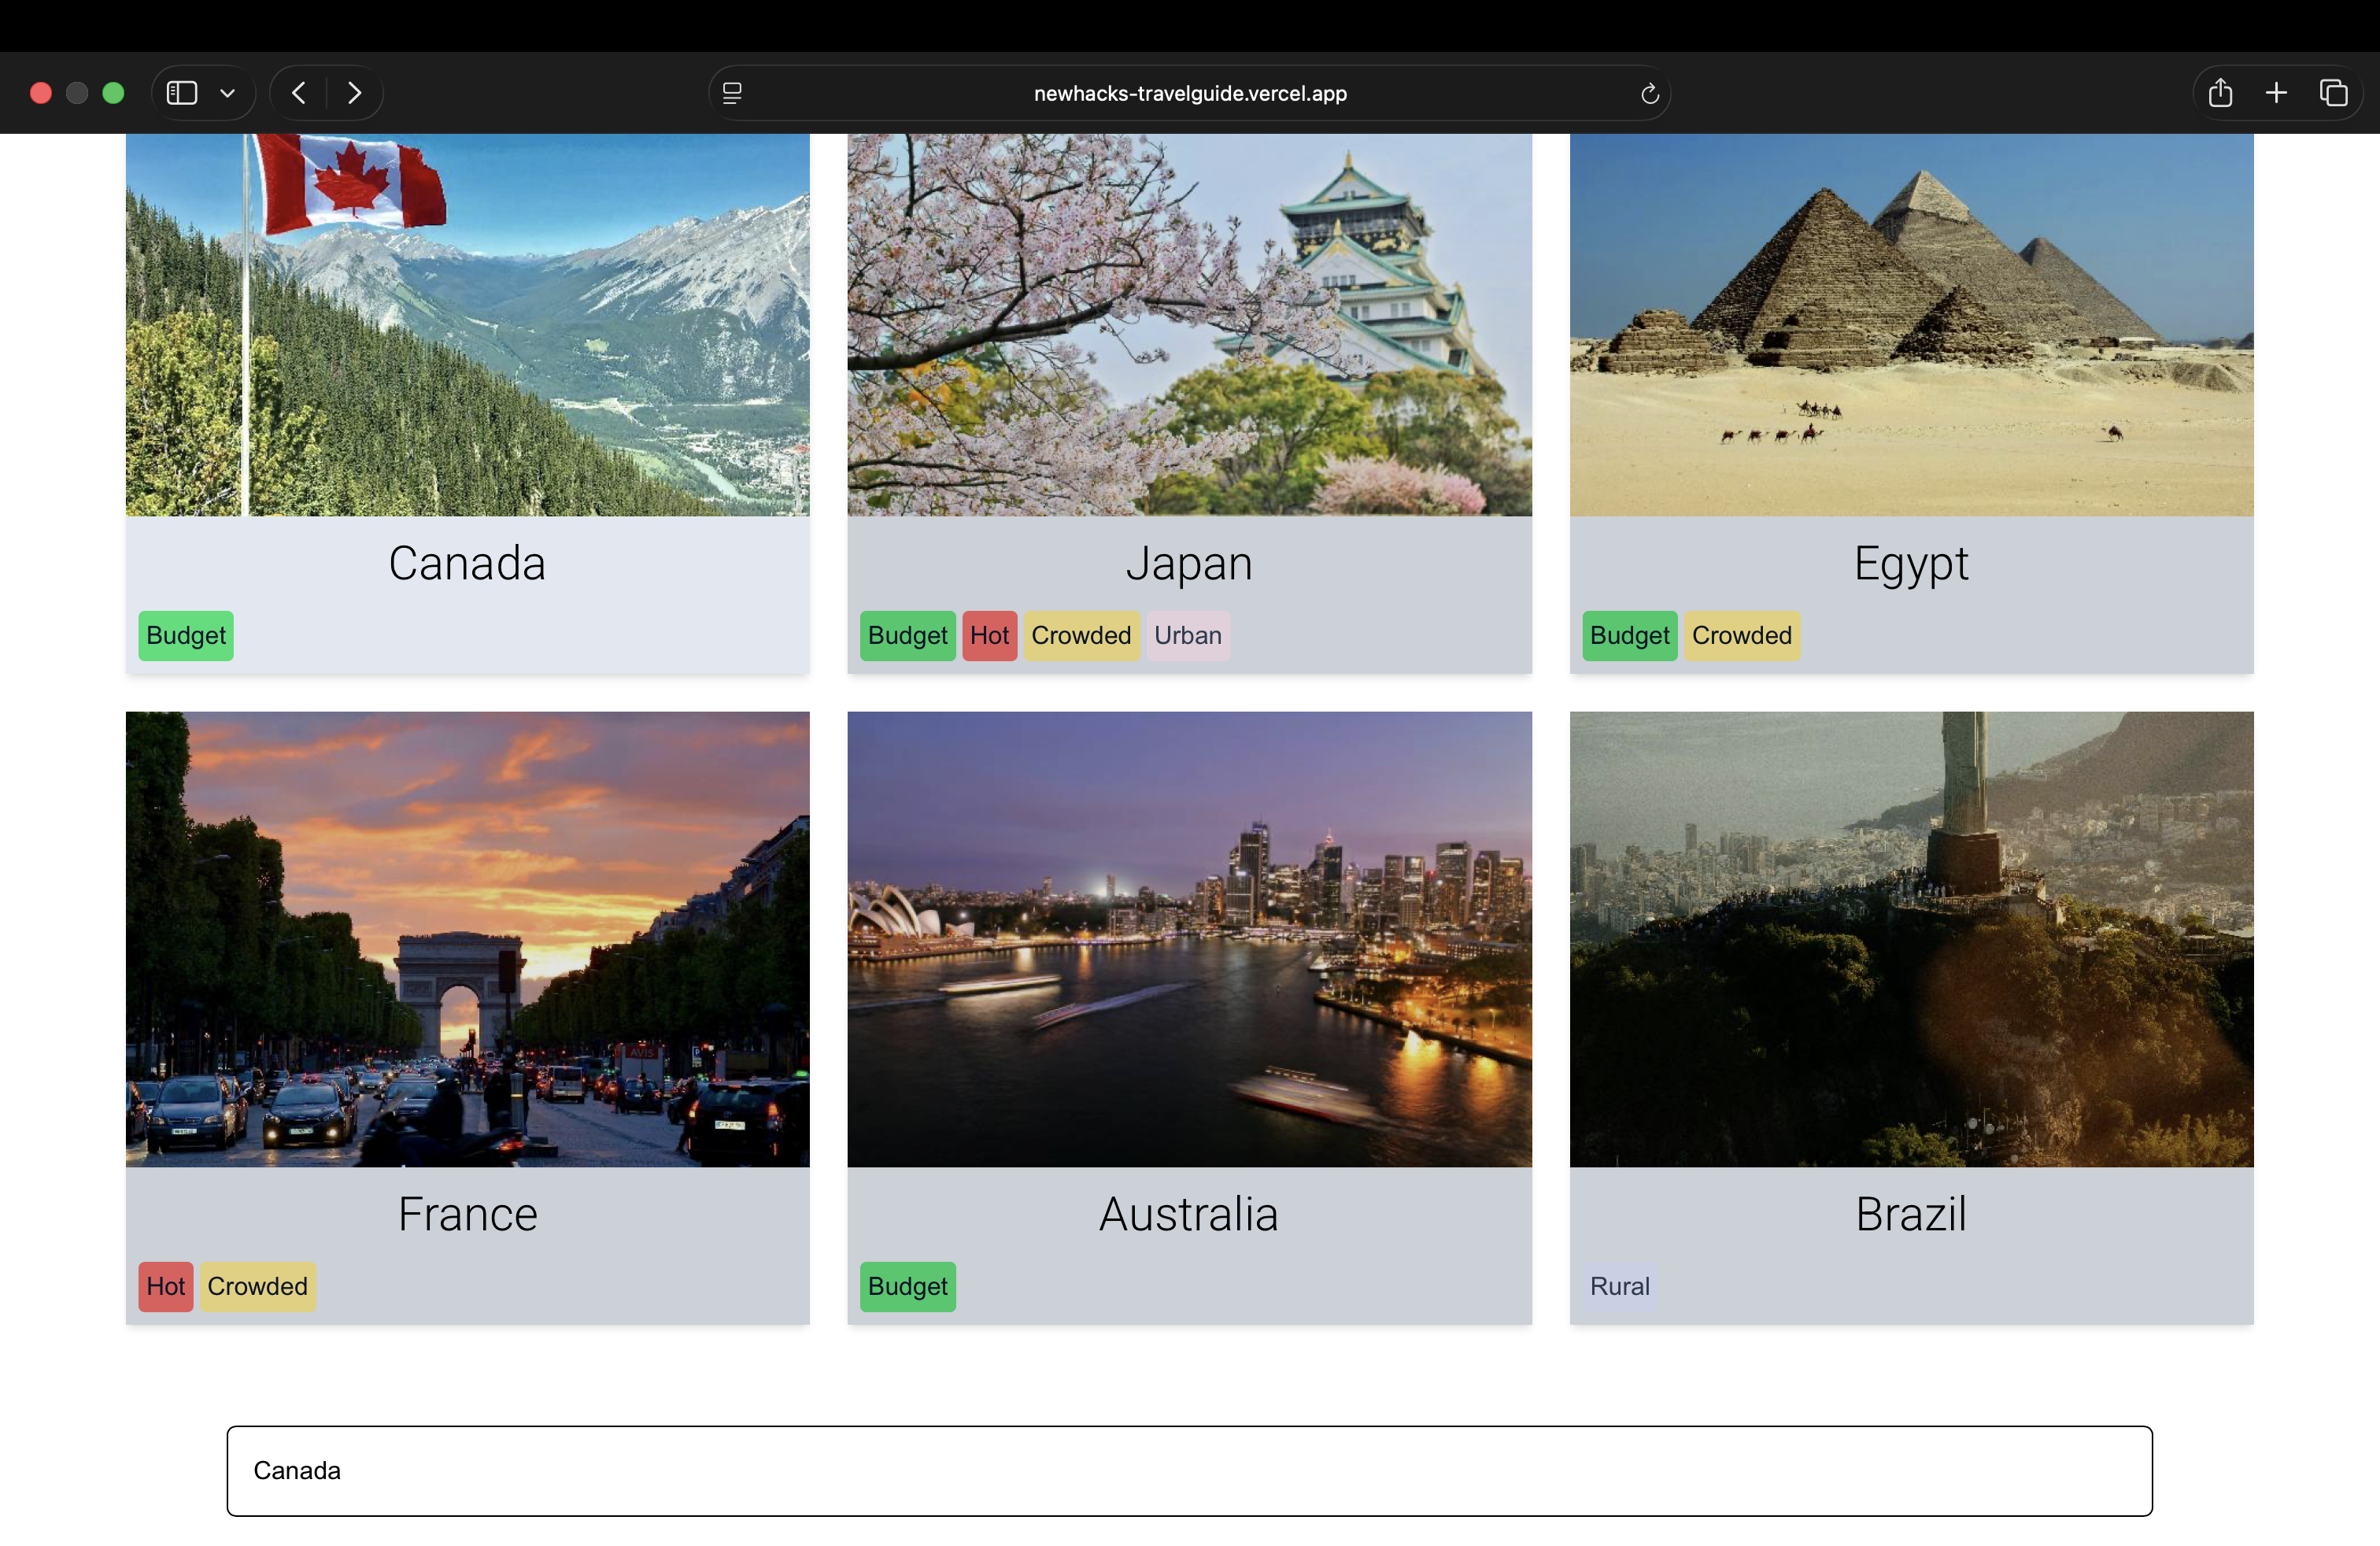Click the Japan country title
Image resolution: width=2380 pixels, height=1546 pixels.
pos(1189,563)
